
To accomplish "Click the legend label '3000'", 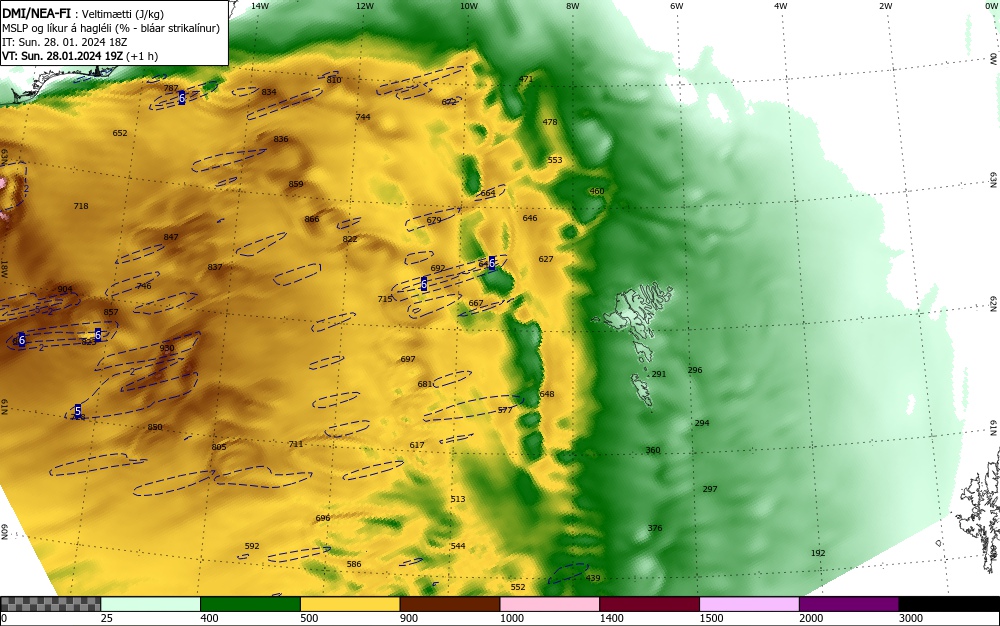I will (911, 618).
